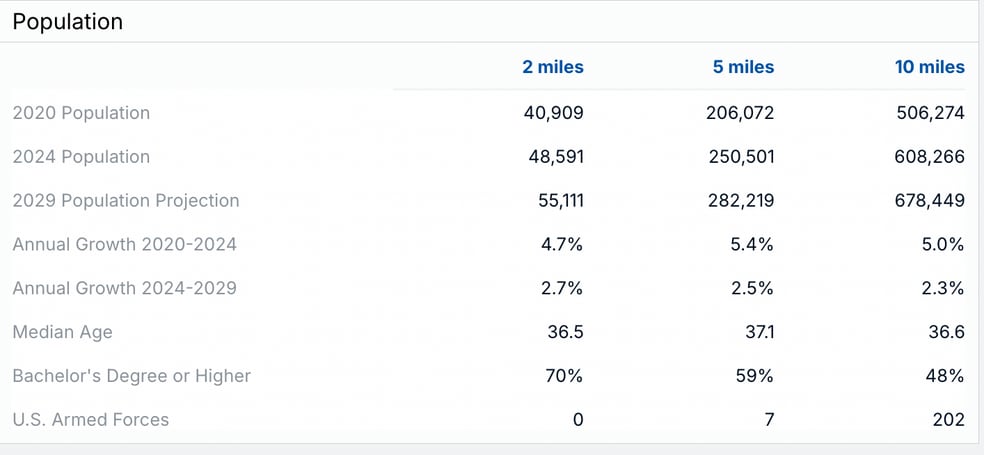This screenshot has width=984, height=455.
Task: Click the 2.3% annual growth value
Action: pos(943,288)
